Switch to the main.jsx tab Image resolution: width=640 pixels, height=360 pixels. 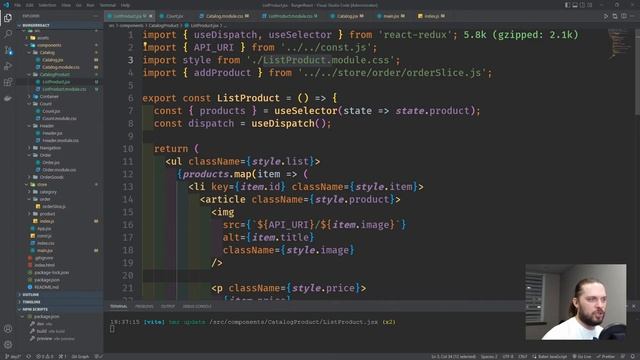(391, 16)
